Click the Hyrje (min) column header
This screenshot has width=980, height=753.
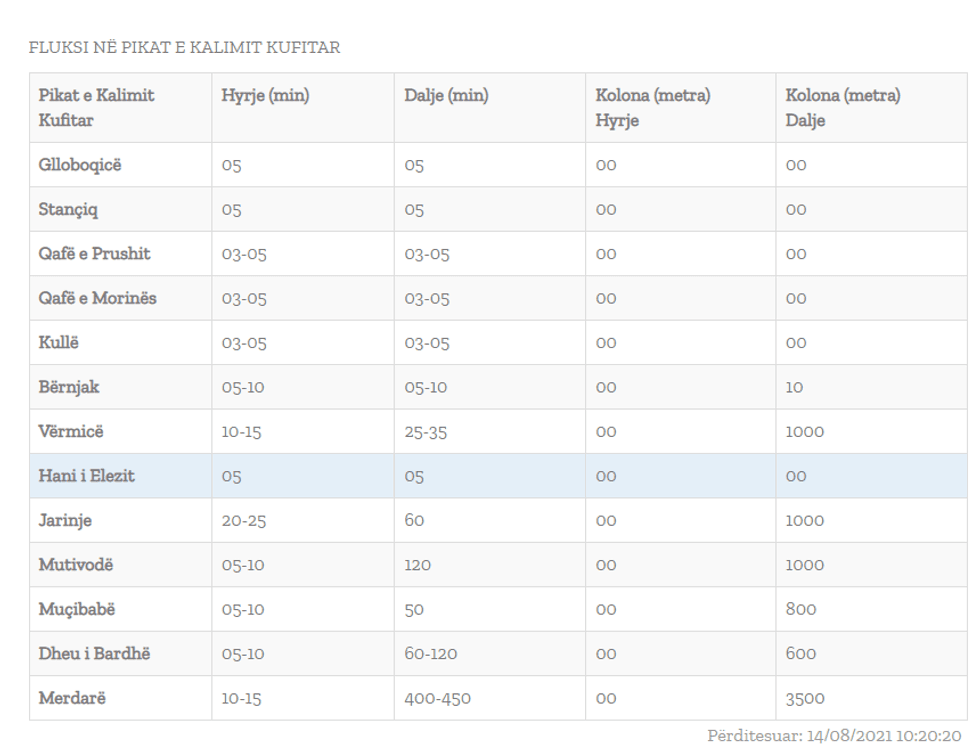(x=265, y=96)
